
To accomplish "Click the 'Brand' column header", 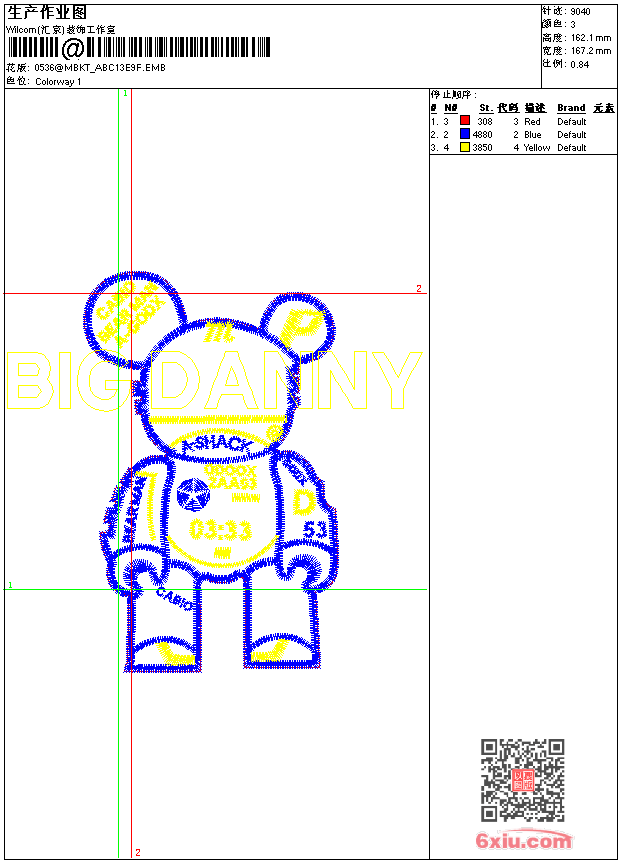I will pos(571,108).
